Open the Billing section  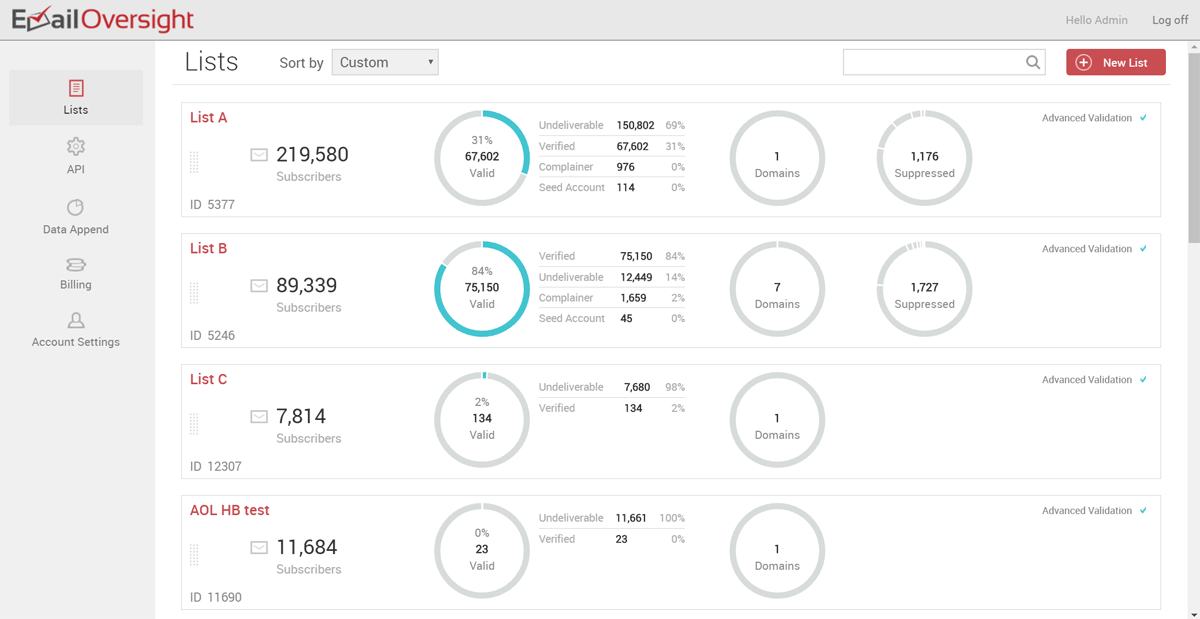(75, 273)
